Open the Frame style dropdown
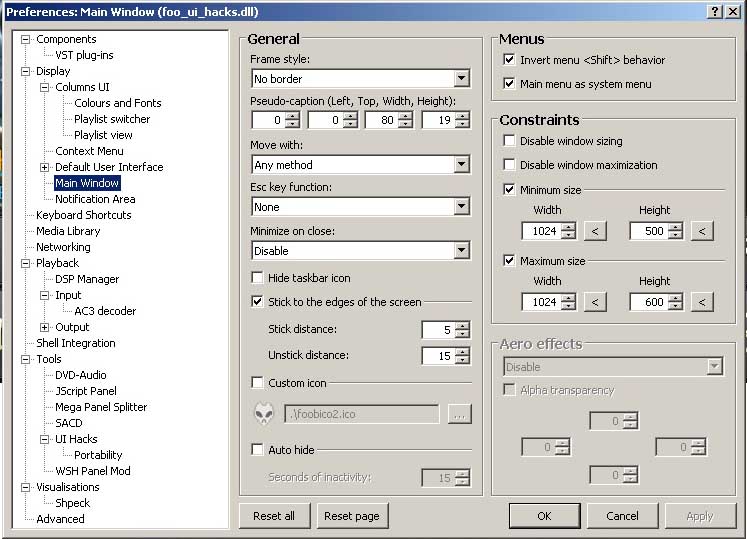This screenshot has width=747, height=539. tap(461, 79)
